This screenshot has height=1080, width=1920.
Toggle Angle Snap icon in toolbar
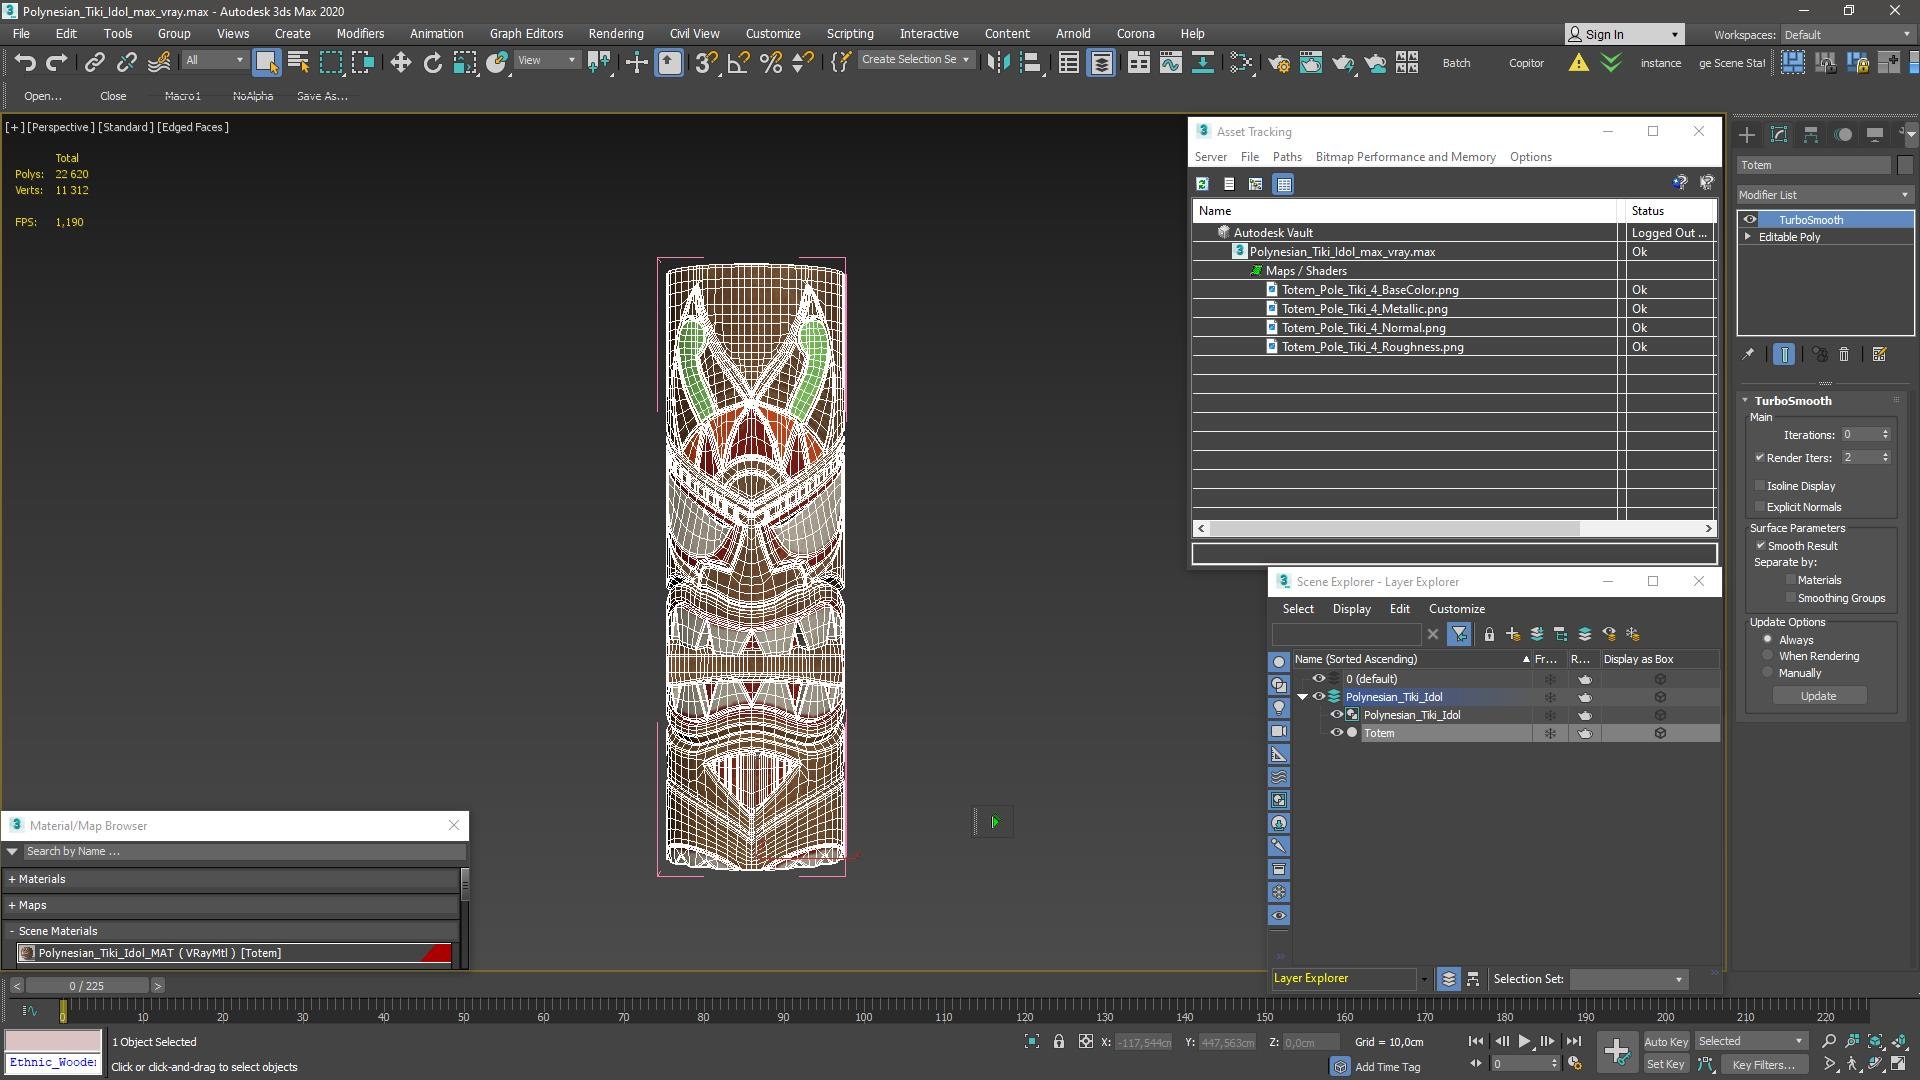[x=738, y=63]
